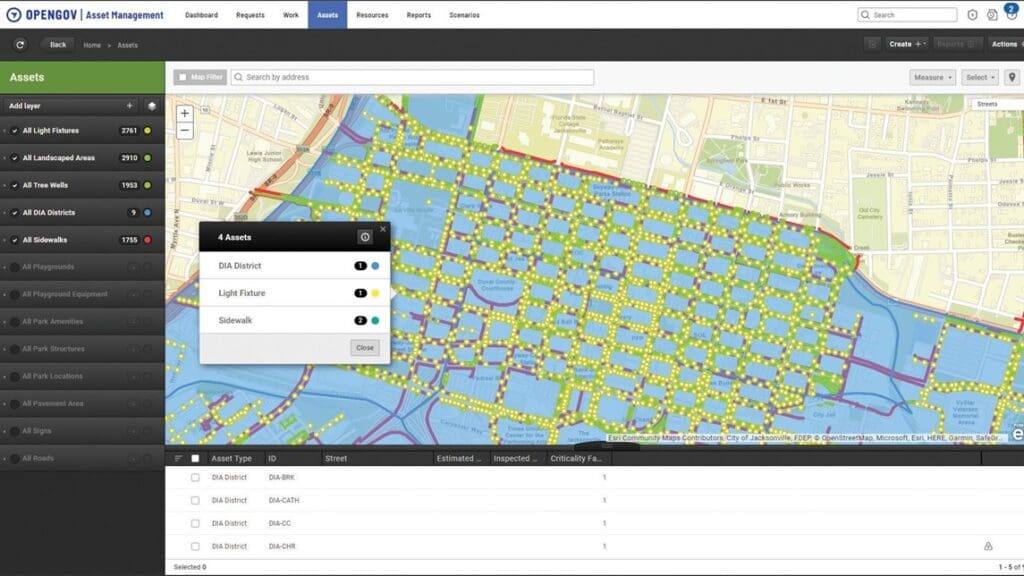1024x576 pixels.
Task: Click the 2910 count badge for Landscaped Areas
Action: pyautogui.click(x=129, y=158)
